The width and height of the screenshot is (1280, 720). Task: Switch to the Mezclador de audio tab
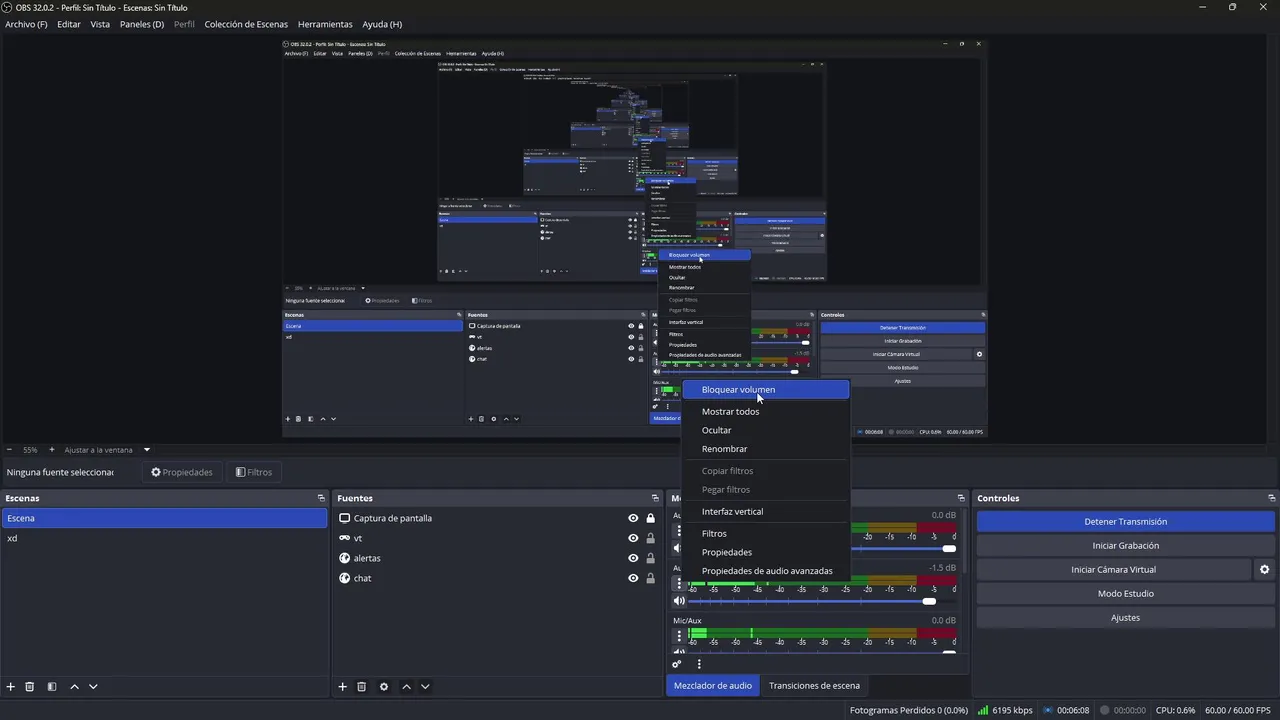713,686
